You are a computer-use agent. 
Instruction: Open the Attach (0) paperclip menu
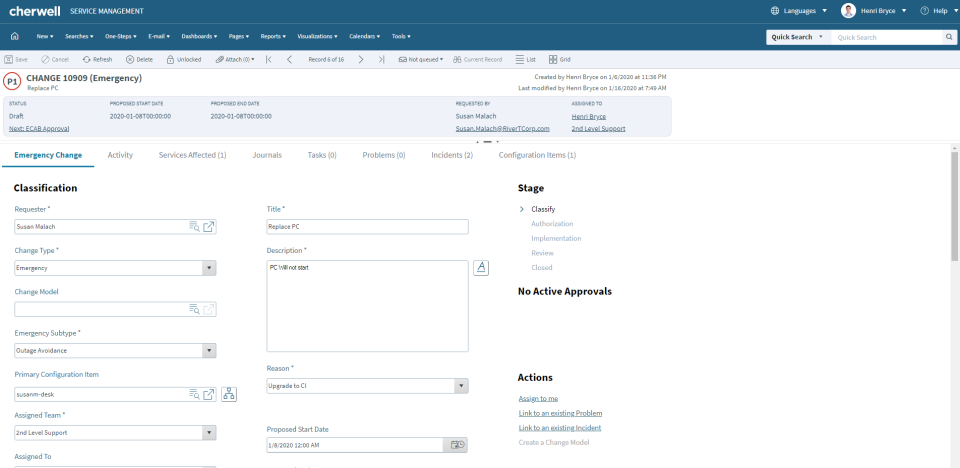[235, 59]
